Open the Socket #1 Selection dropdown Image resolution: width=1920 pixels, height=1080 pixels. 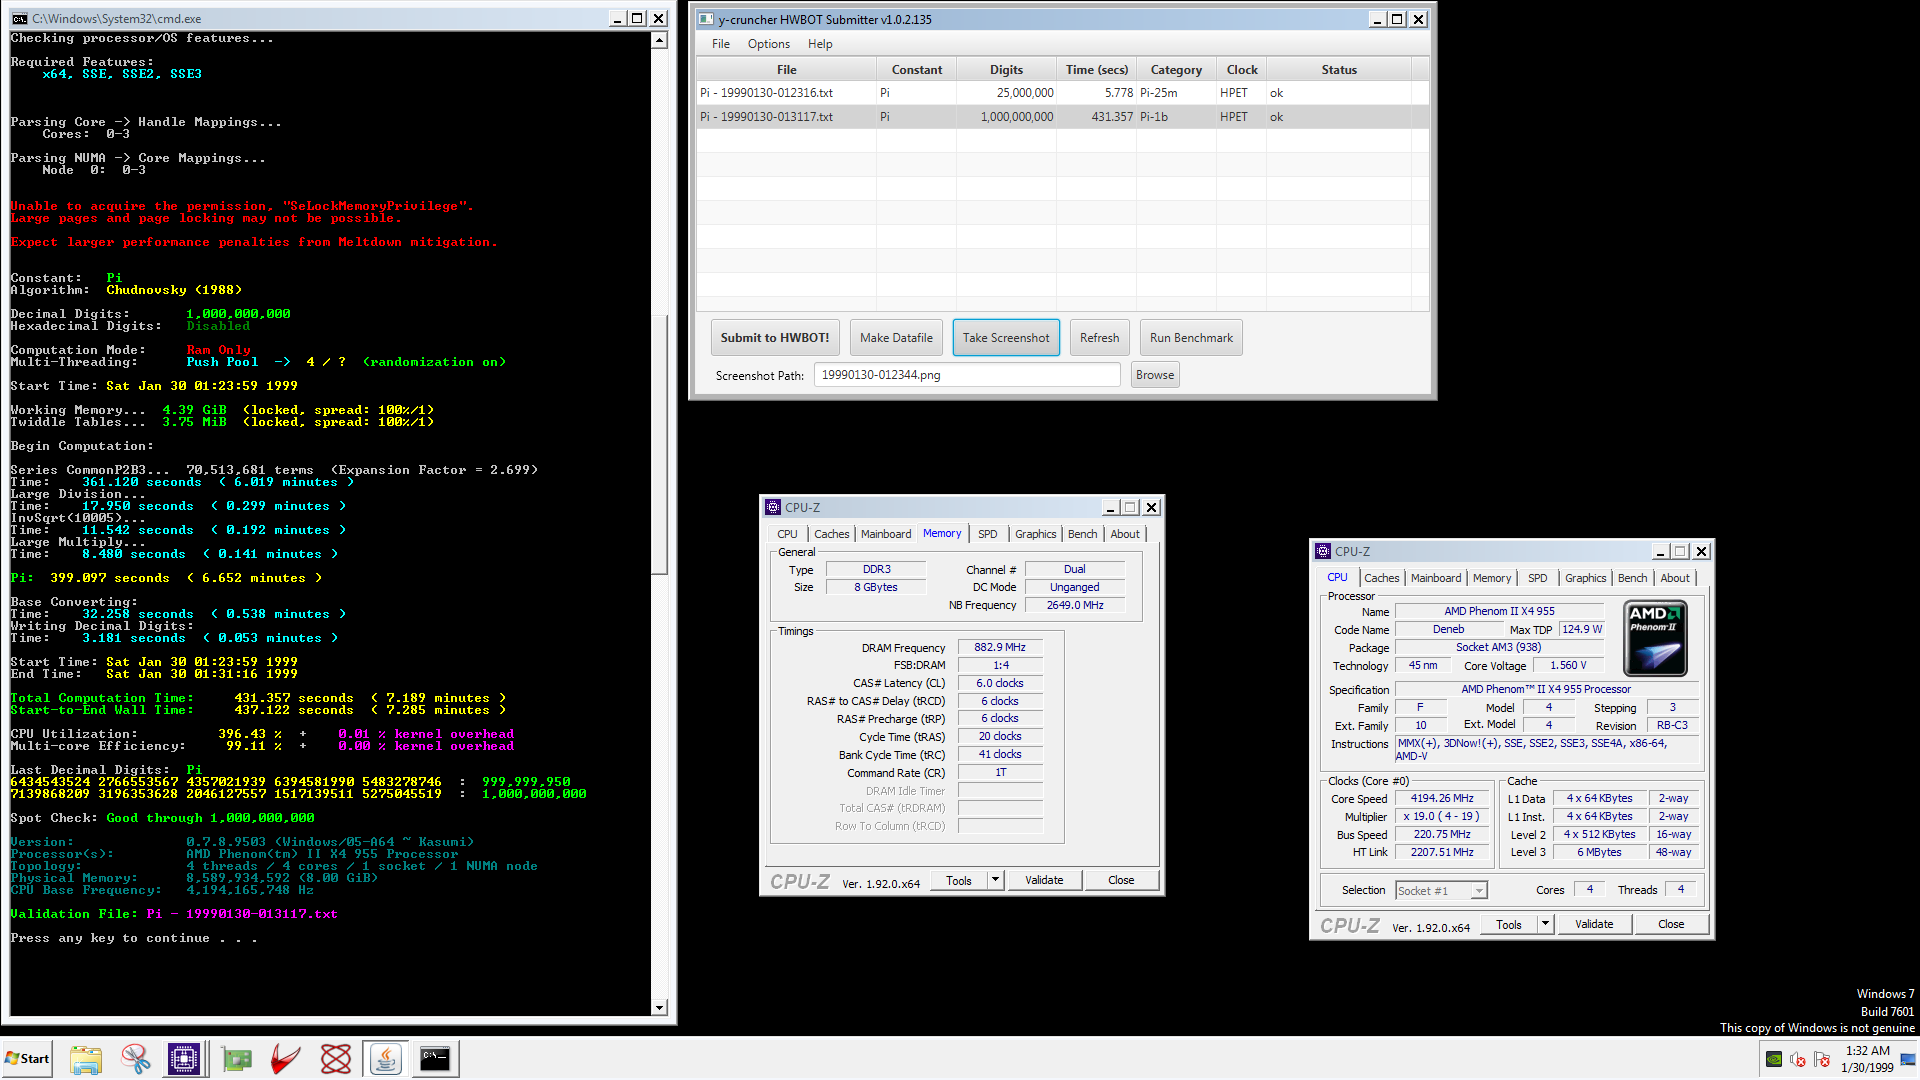point(1441,890)
